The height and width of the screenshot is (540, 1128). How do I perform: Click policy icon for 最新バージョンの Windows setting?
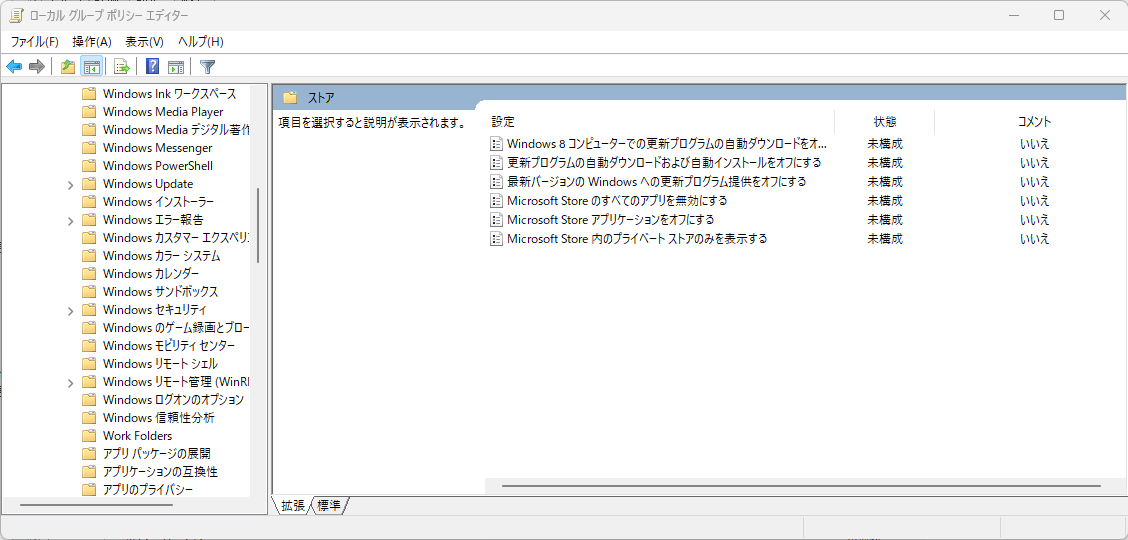pos(496,181)
